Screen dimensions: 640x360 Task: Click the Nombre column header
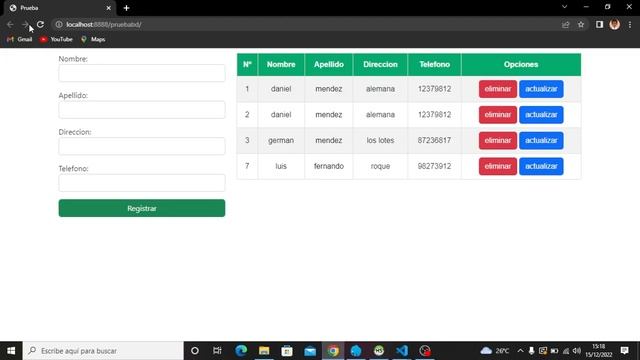281,64
